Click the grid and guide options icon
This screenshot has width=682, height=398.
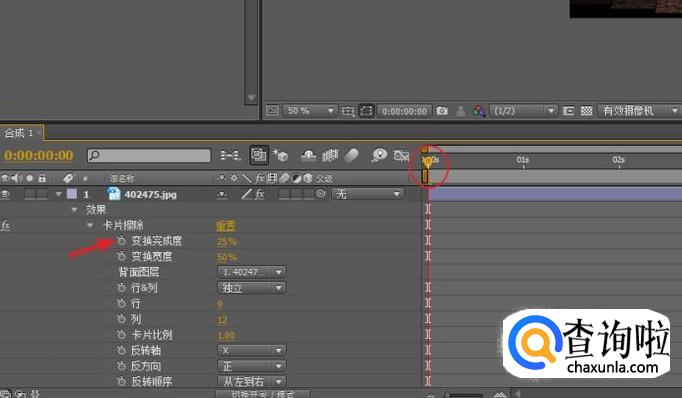(348, 111)
